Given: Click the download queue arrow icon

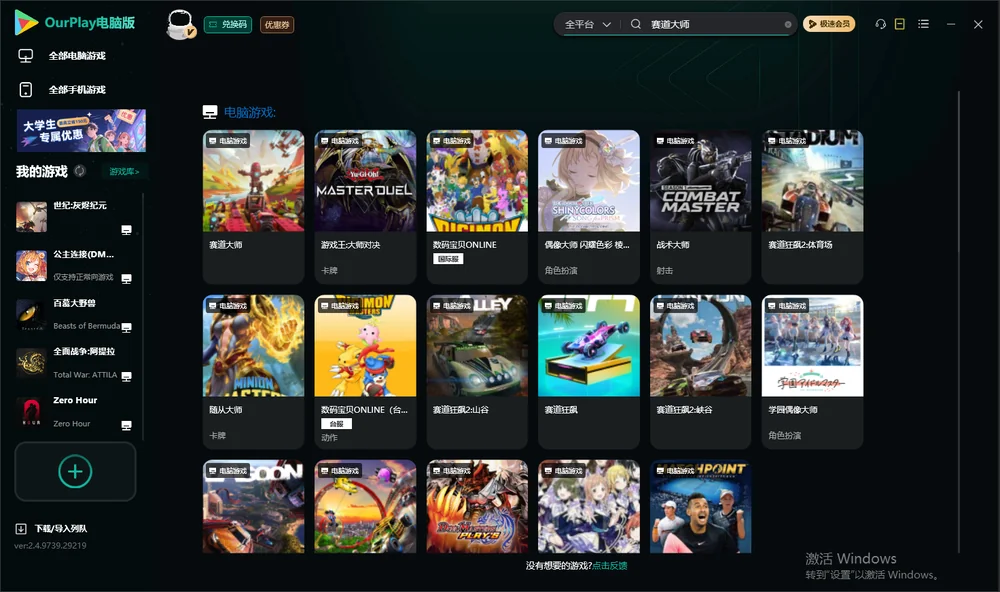Looking at the screenshot, I should (21, 529).
